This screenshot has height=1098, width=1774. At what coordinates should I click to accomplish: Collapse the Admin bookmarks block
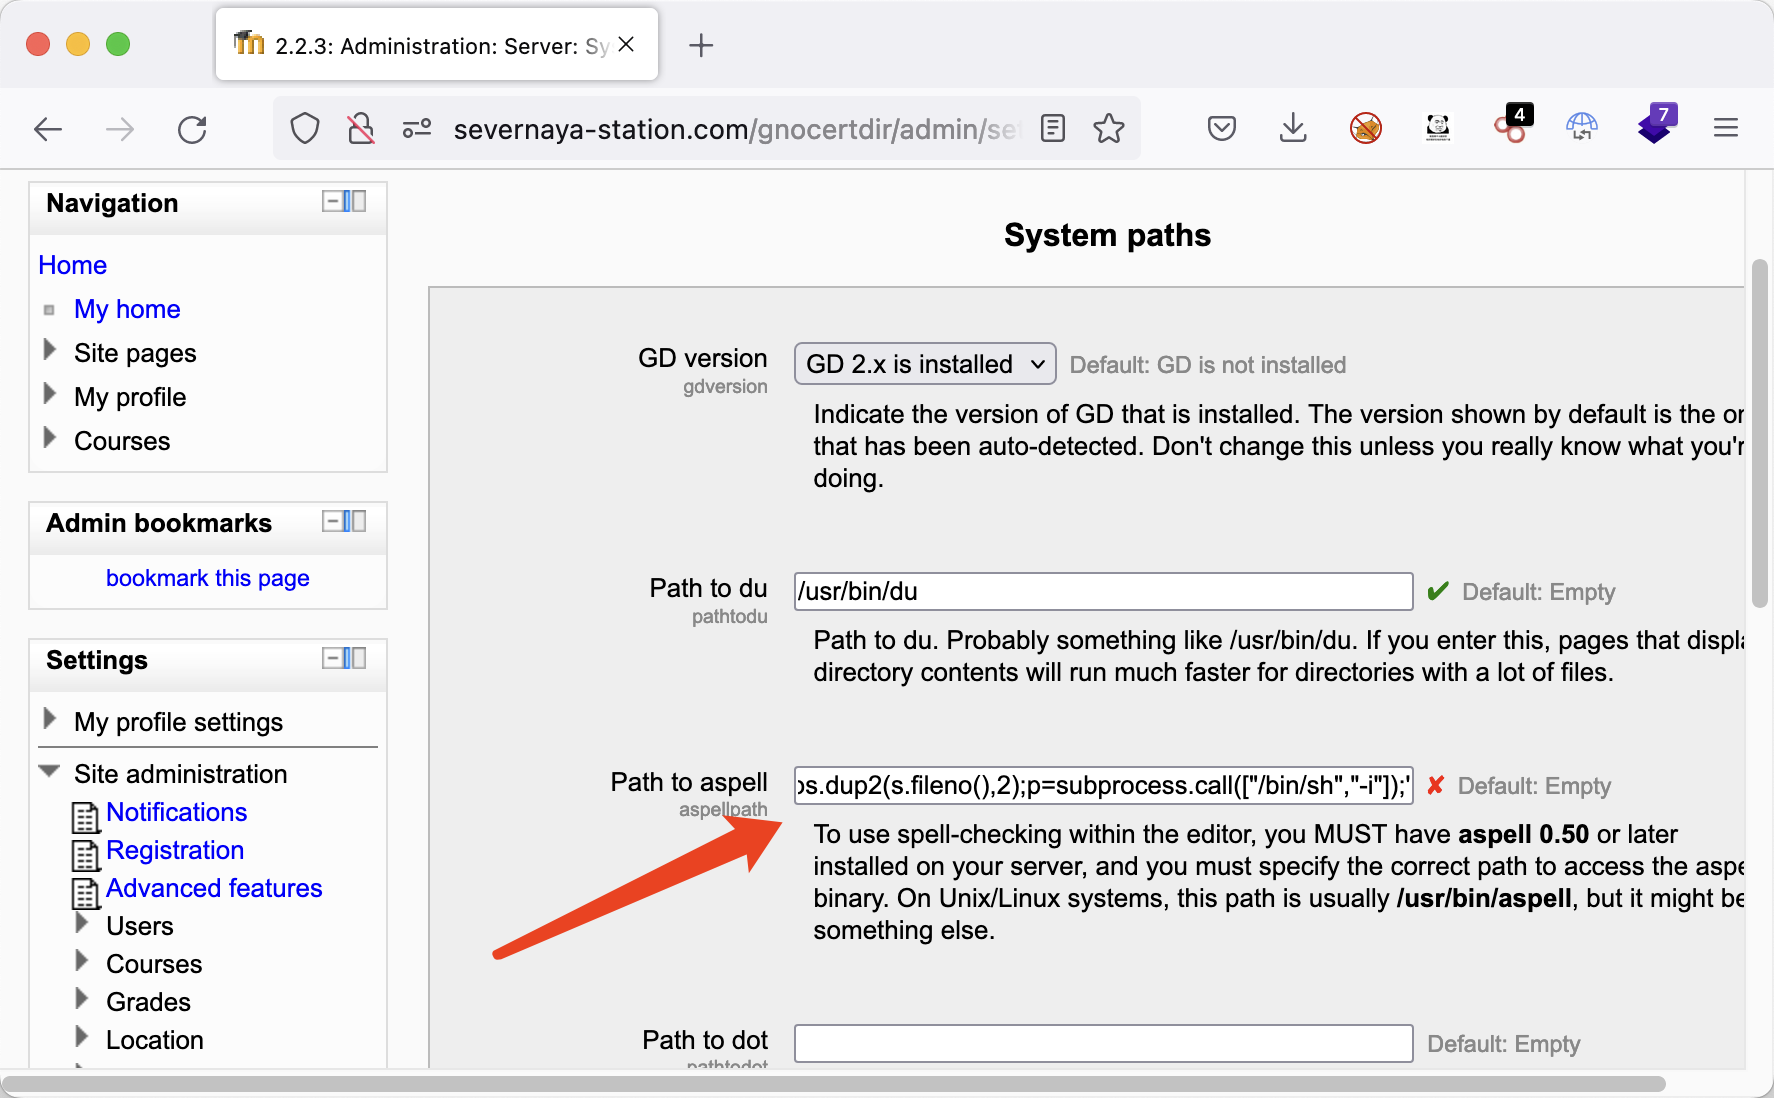332,522
